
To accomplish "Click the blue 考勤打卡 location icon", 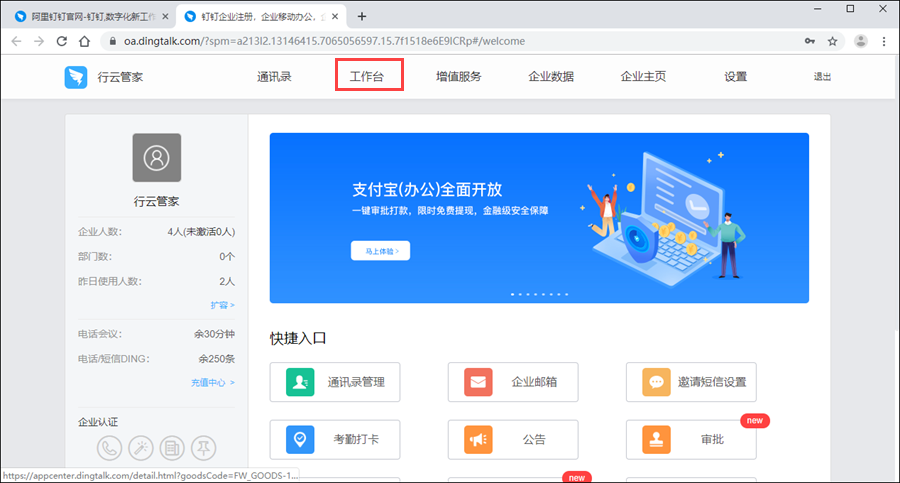I will [299, 439].
